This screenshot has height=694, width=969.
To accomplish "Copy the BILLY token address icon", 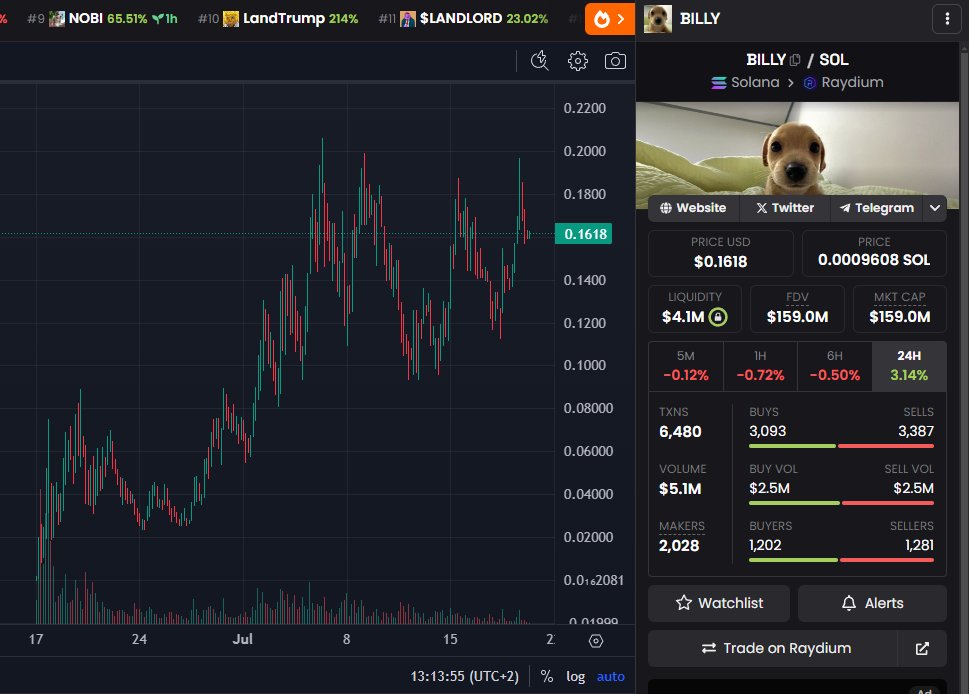I will coord(795,60).
